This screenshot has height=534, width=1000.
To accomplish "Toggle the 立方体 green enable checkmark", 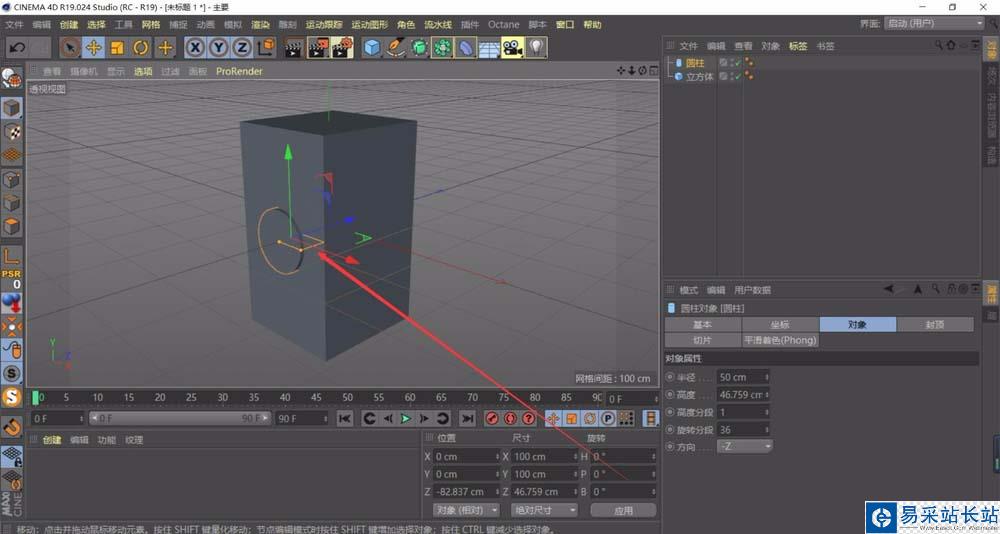I will (737, 76).
